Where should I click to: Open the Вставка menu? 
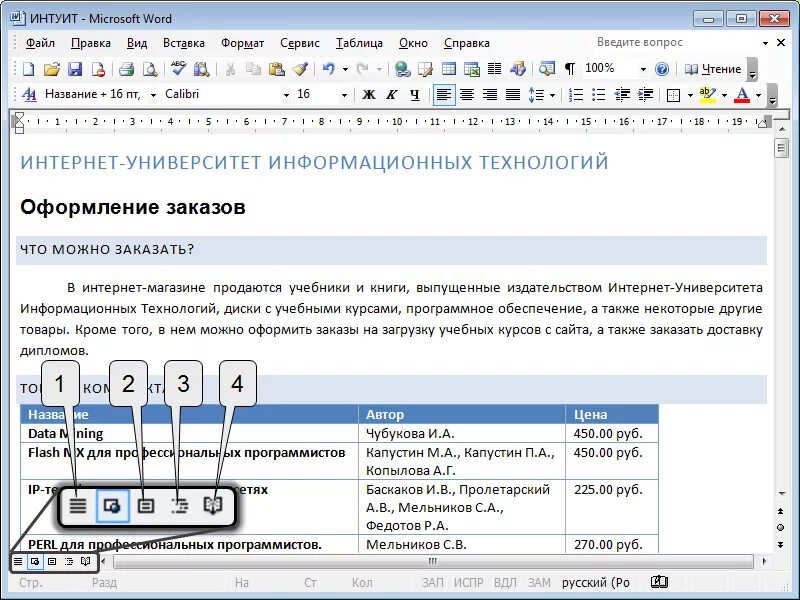(184, 43)
